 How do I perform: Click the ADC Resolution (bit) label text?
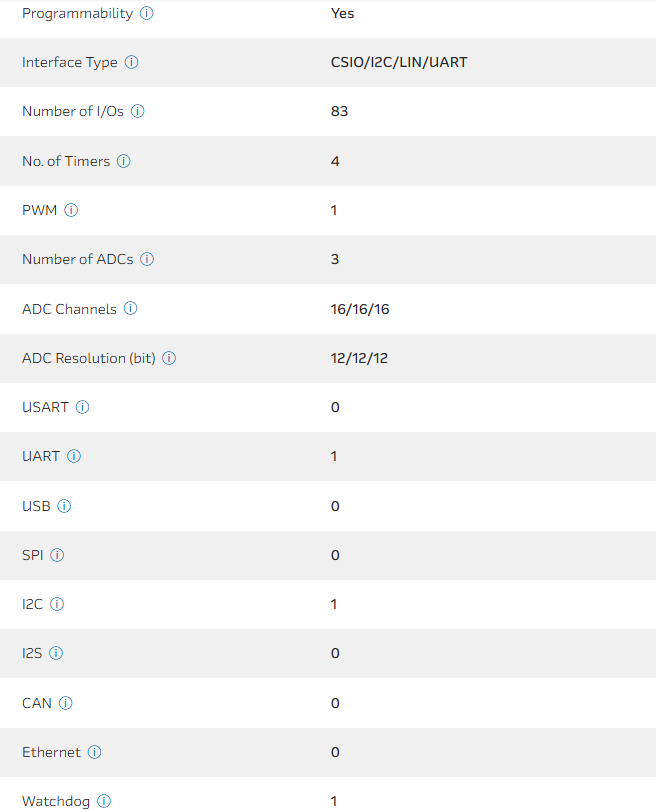(88, 358)
